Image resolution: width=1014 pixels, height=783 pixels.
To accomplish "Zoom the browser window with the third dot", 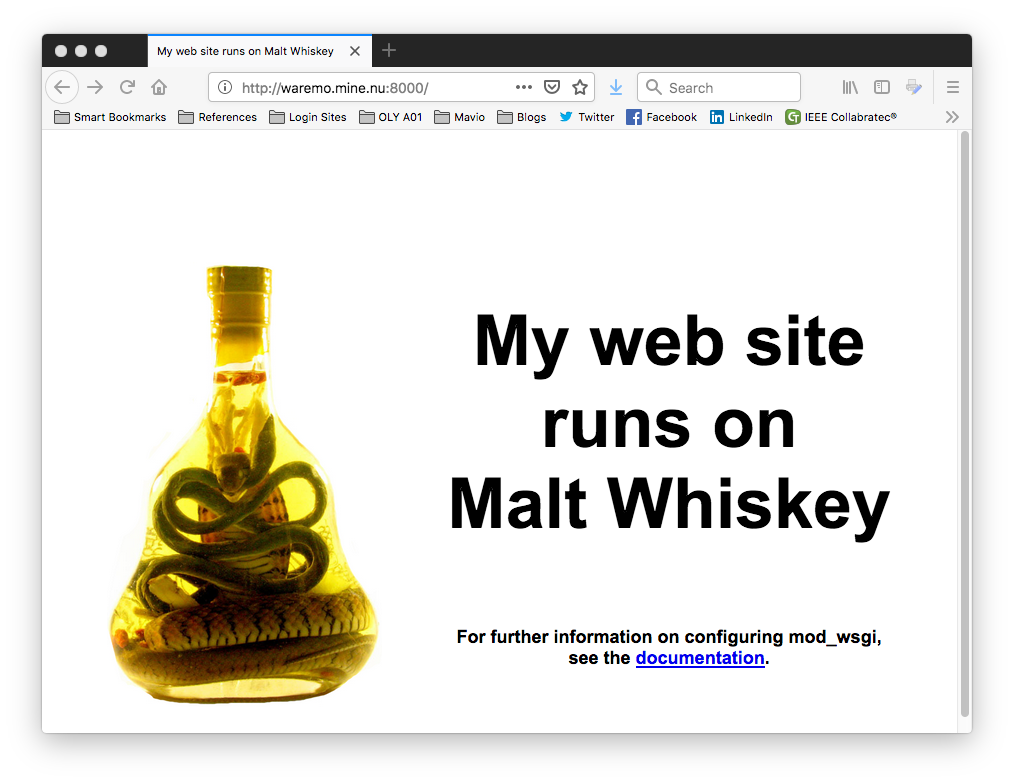I will click(101, 51).
